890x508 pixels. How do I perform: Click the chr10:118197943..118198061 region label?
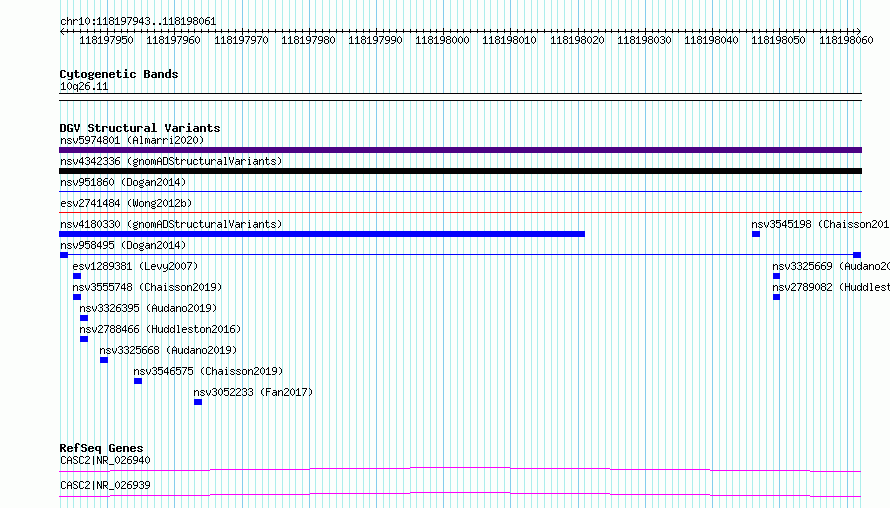[x=138, y=22]
